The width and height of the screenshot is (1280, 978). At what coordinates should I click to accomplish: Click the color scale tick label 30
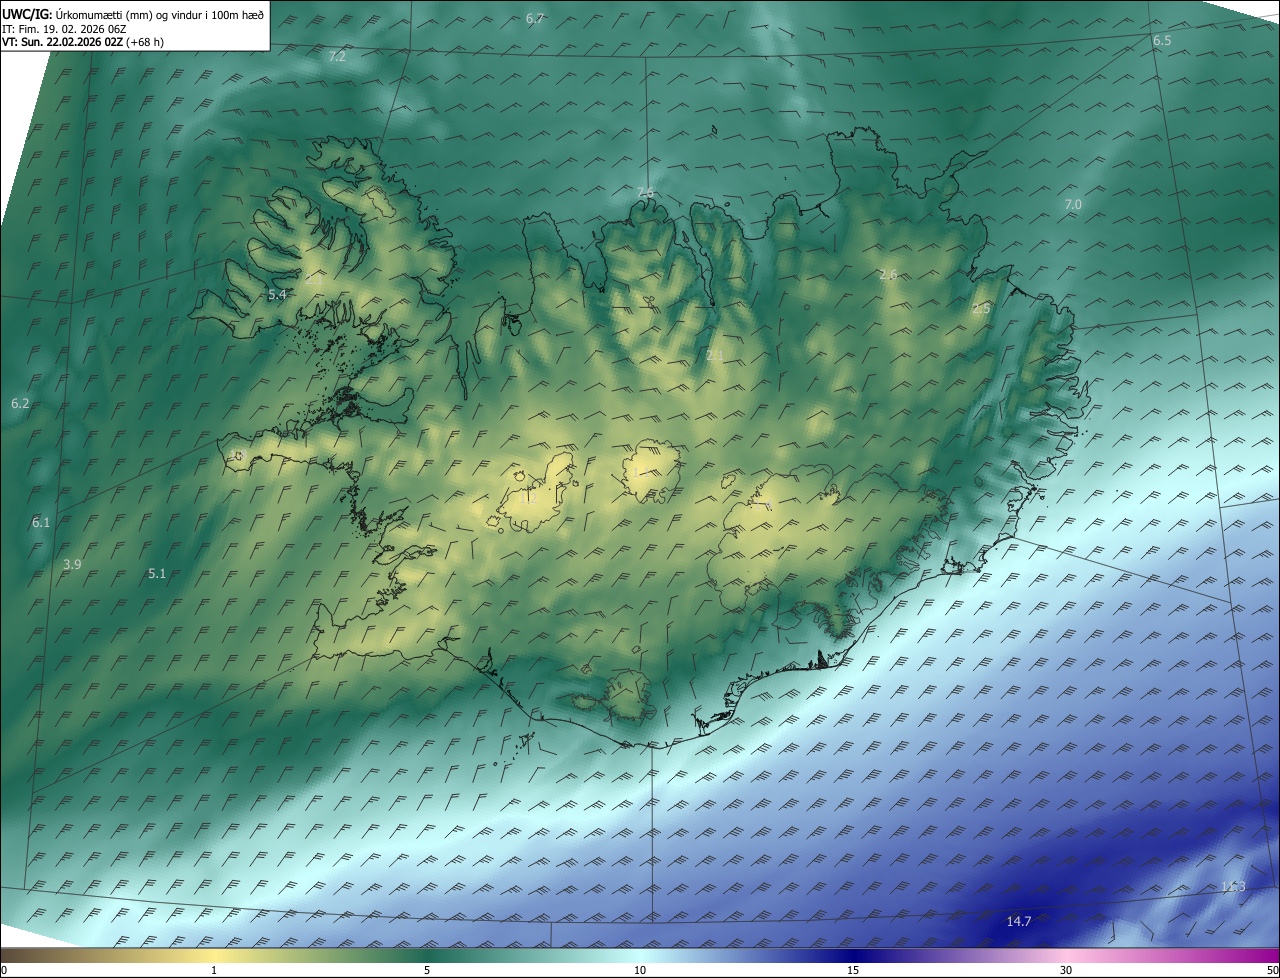click(1066, 970)
